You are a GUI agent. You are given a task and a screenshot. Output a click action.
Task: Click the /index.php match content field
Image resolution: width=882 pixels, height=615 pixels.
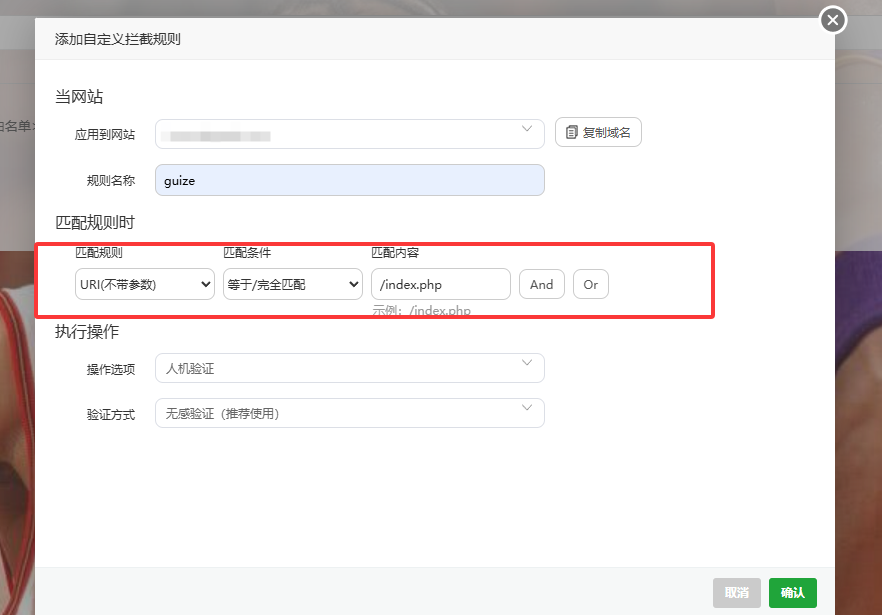click(440, 284)
